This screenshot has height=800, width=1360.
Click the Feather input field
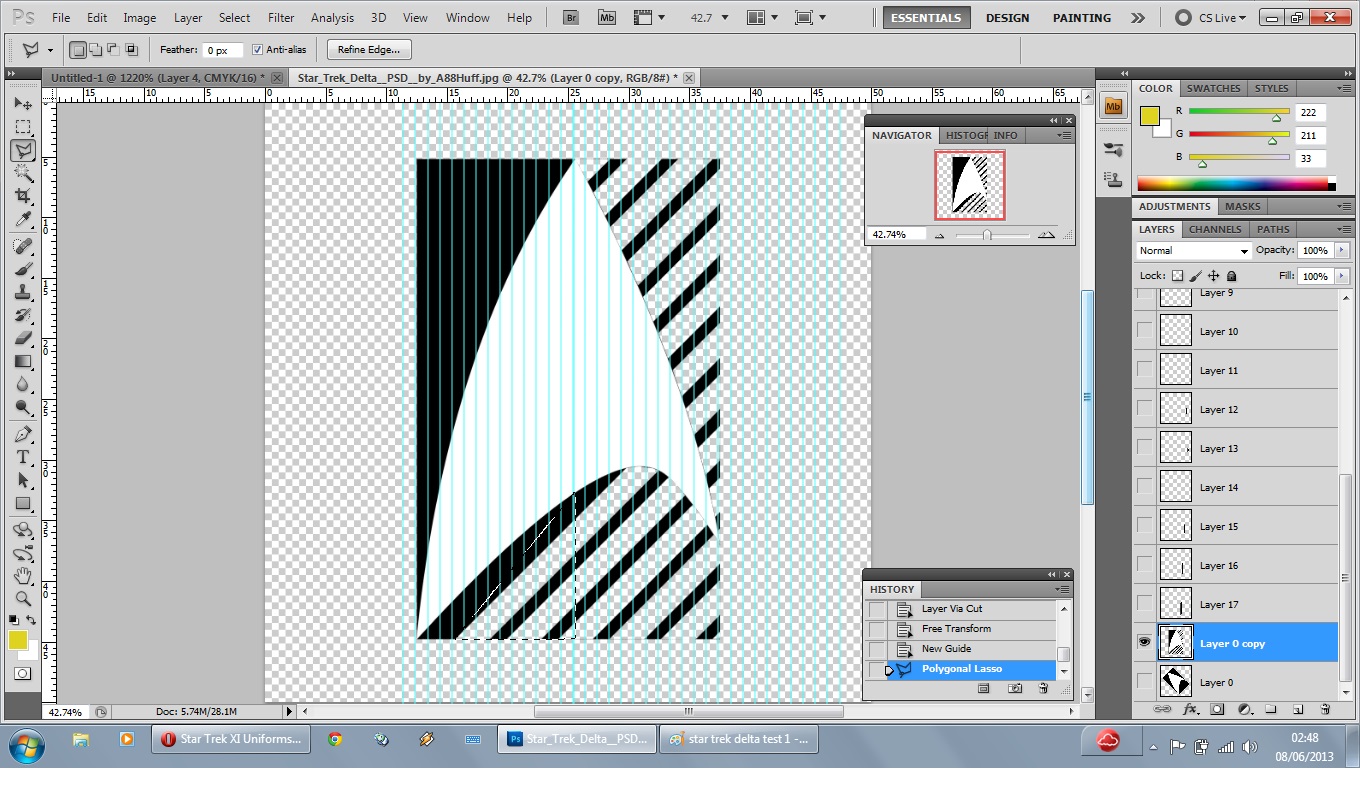click(x=222, y=50)
